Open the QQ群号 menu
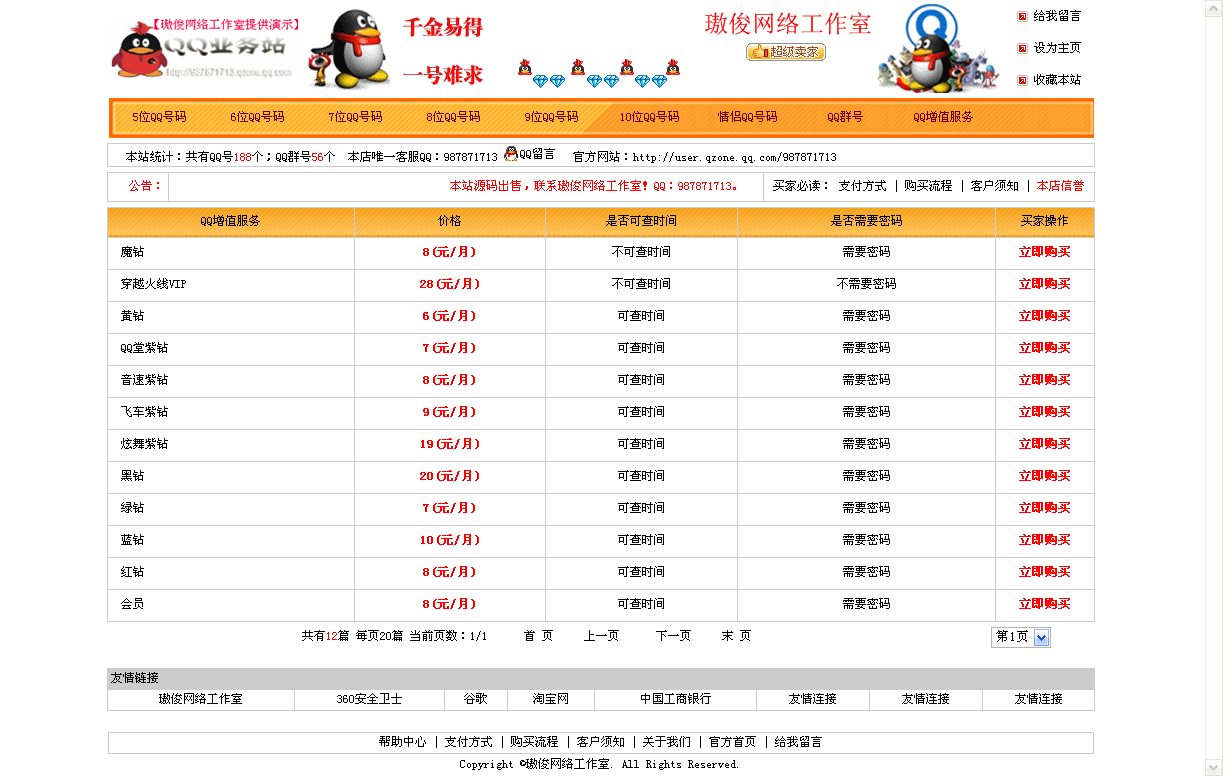 [x=845, y=117]
